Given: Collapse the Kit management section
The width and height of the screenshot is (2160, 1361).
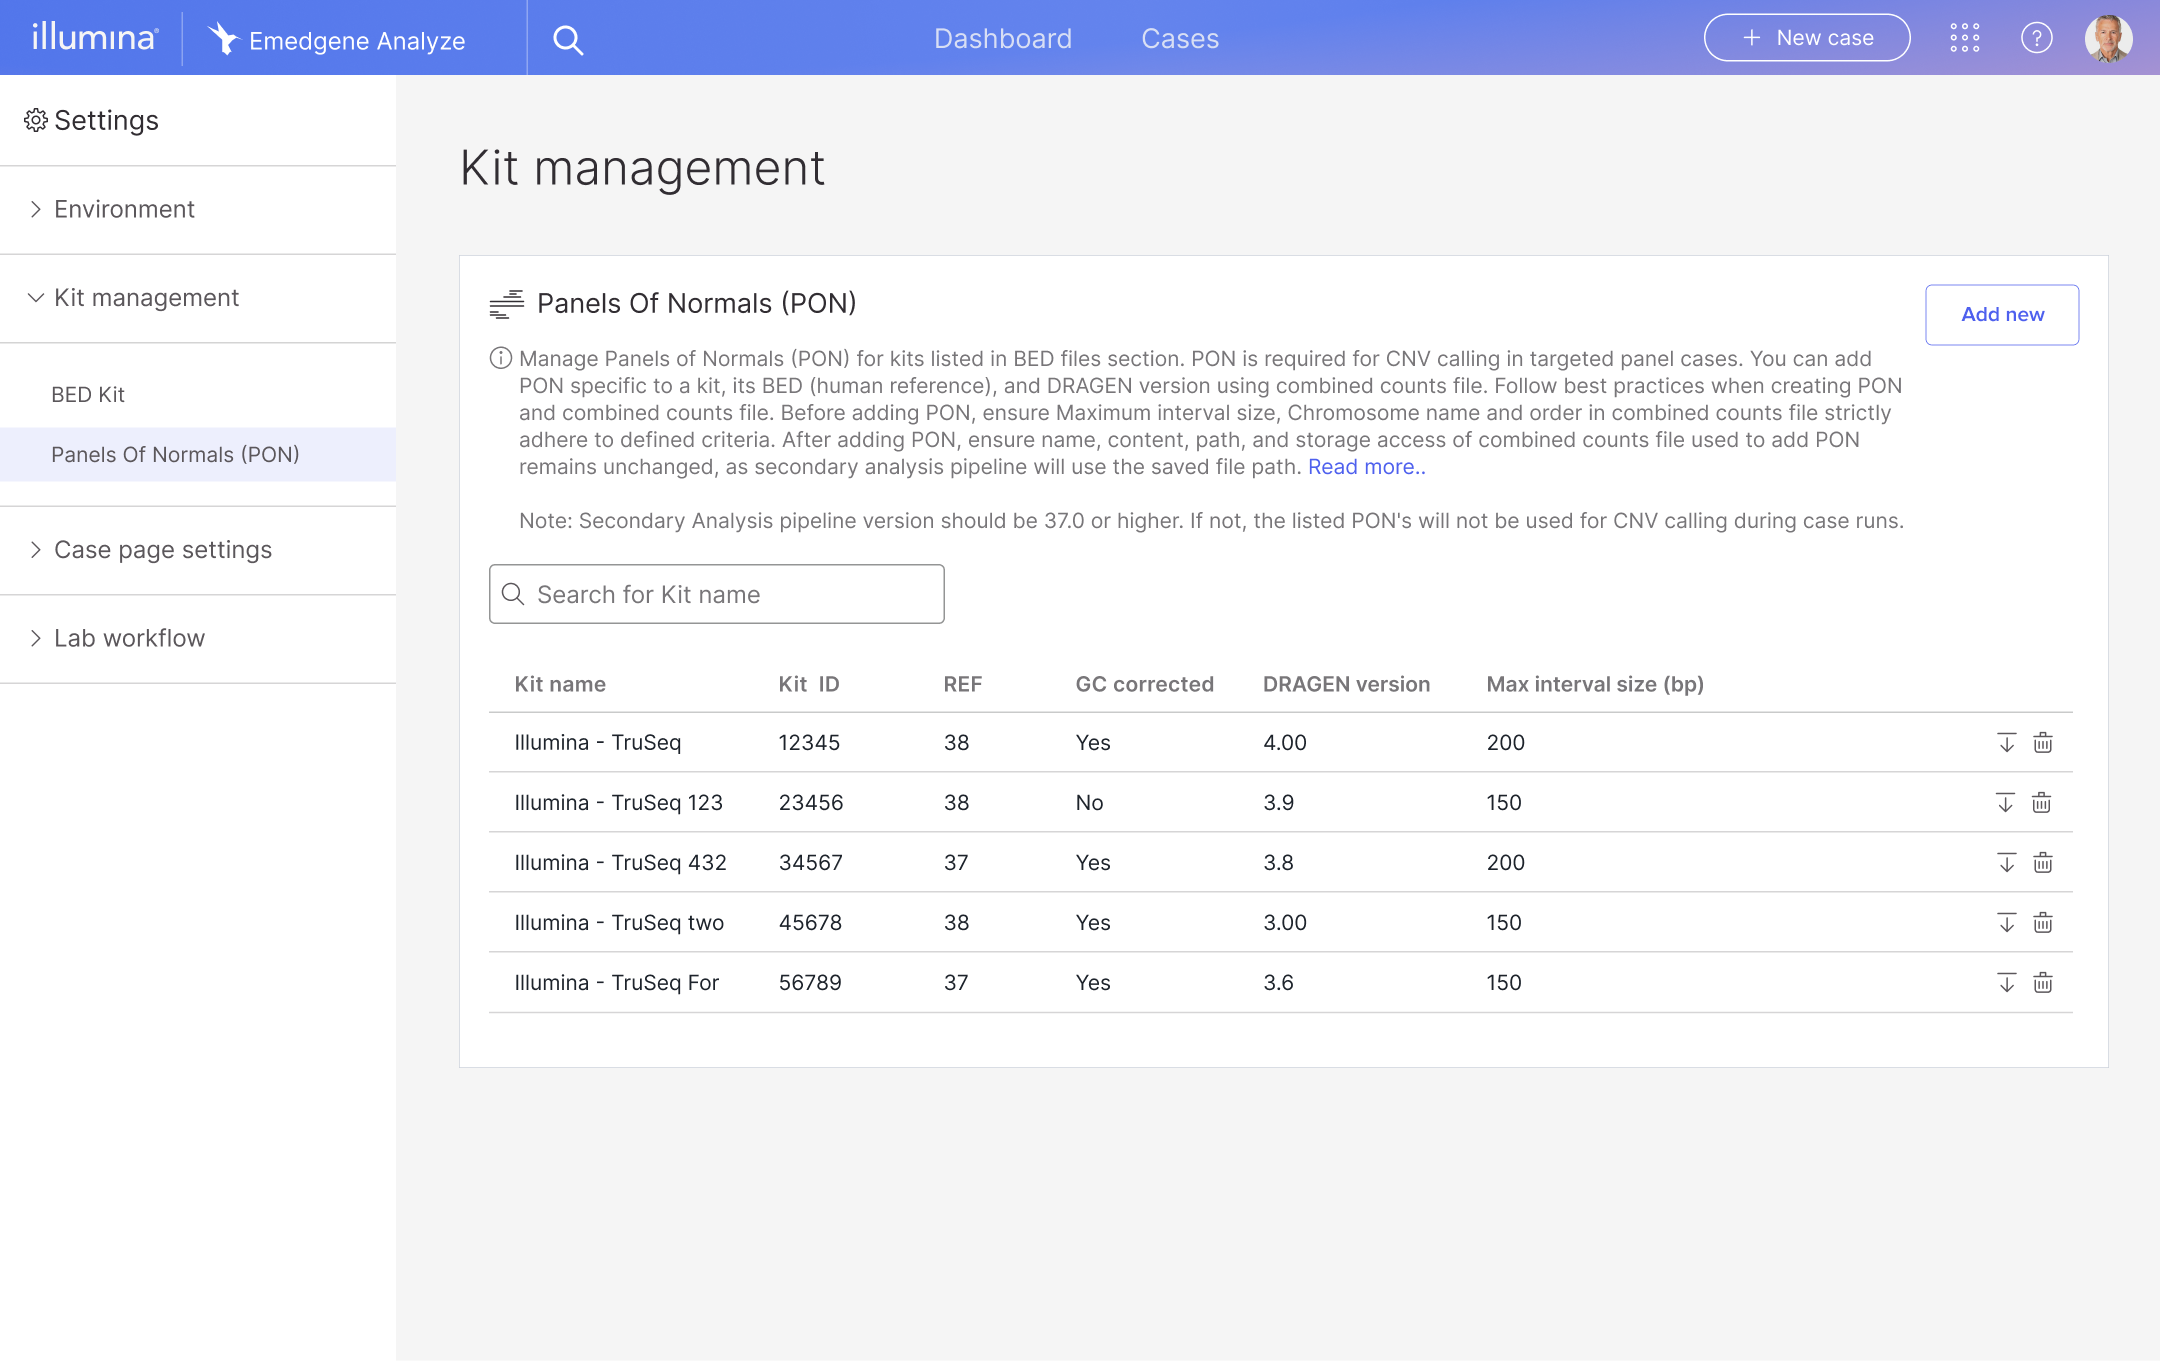Looking at the screenshot, I should coord(198,298).
